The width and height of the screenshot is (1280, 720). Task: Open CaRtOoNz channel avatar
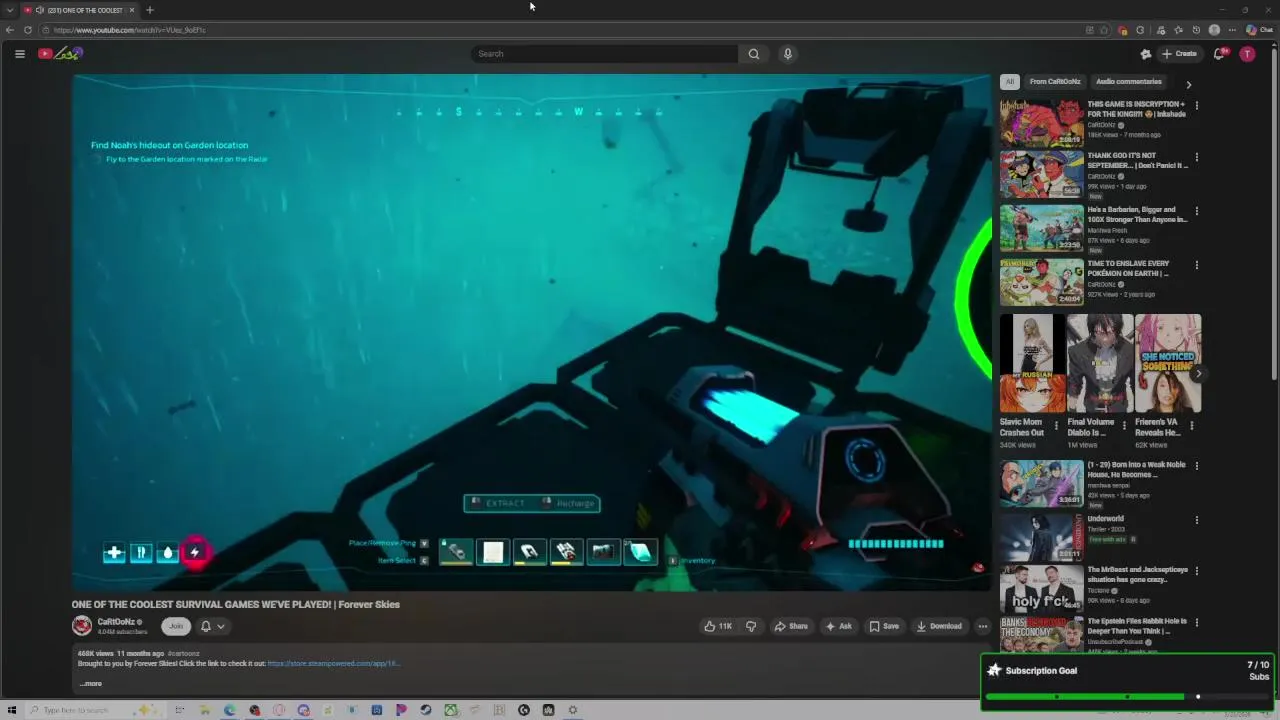[82, 626]
